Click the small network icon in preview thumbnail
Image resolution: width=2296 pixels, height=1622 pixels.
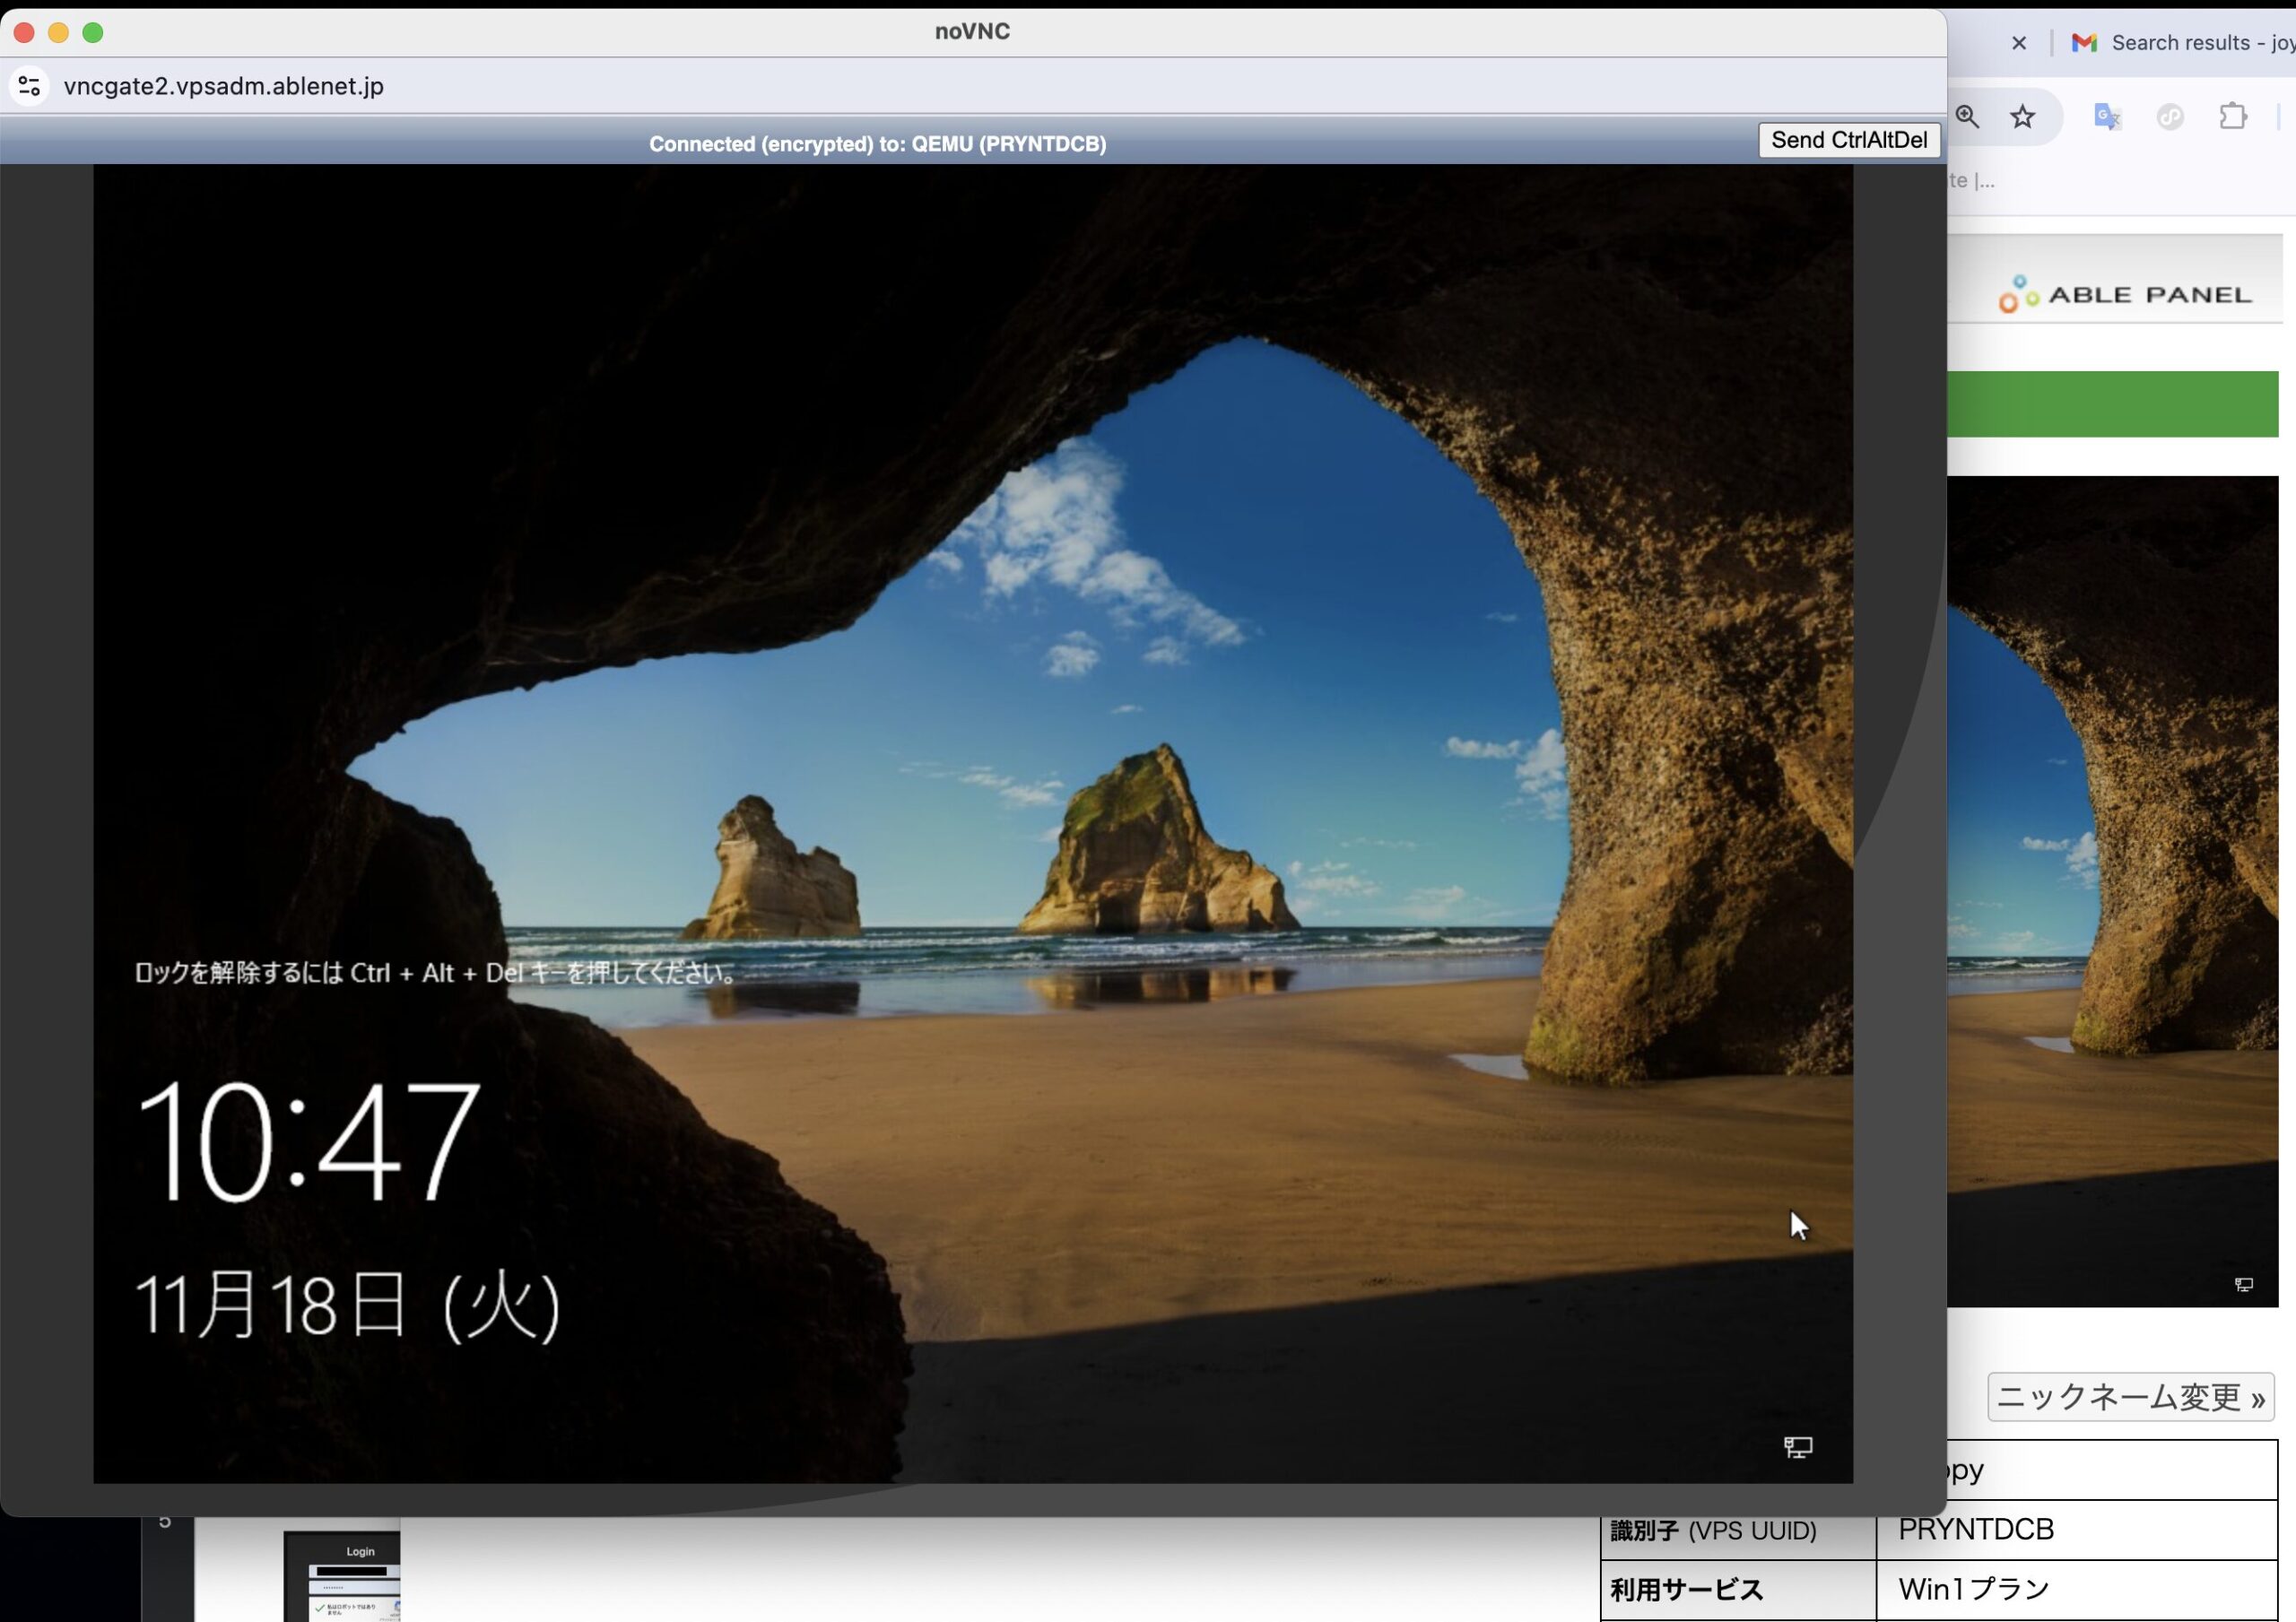coord(2243,1285)
